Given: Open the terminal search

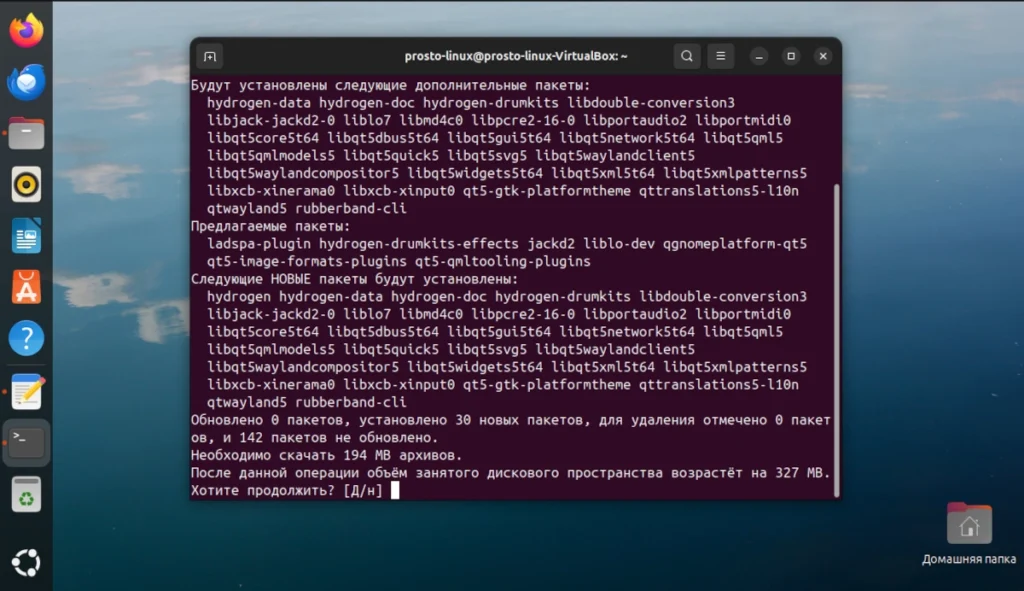Looking at the screenshot, I should tap(687, 56).
